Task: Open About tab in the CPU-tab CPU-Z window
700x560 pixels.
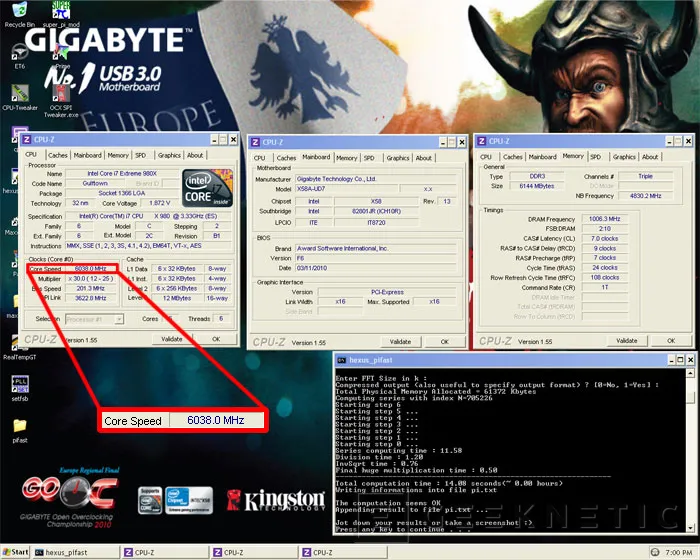Action: point(195,155)
